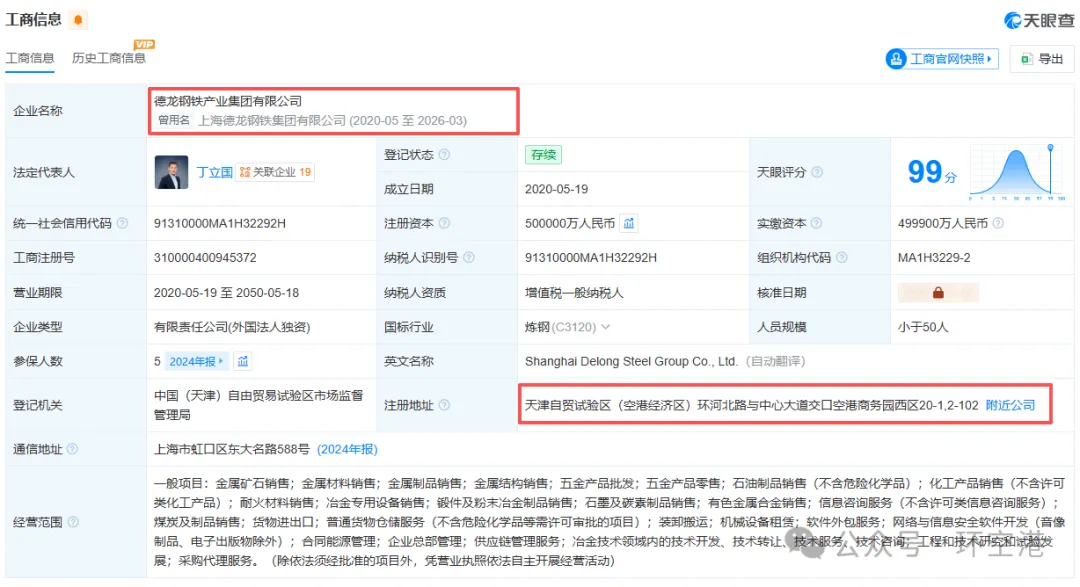
Task: Click help icon next to 通信地址
Action: pos(72,449)
